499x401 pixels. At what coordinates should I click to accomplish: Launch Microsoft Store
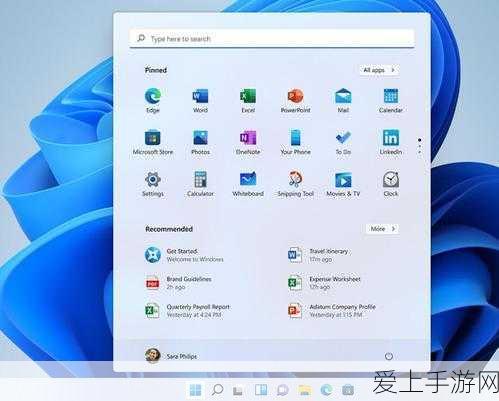click(153, 142)
